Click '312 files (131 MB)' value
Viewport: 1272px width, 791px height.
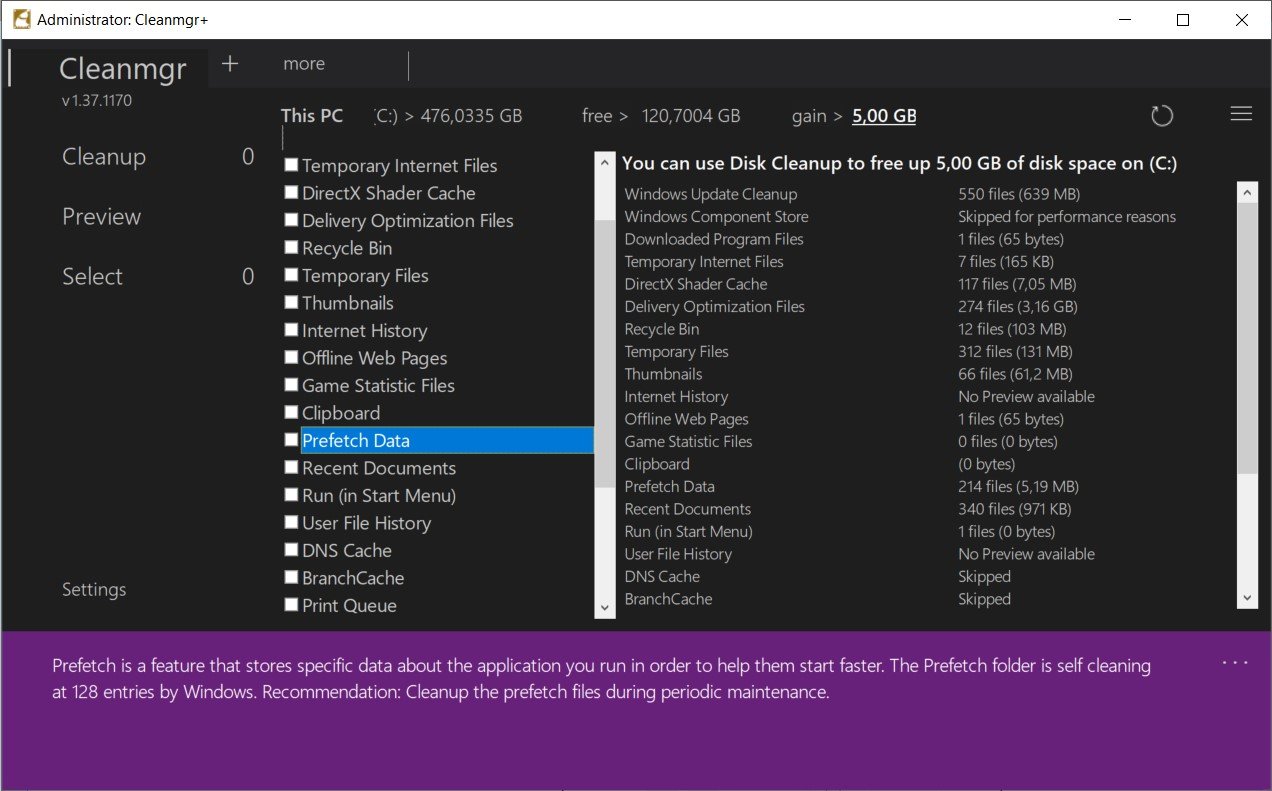[x=1015, y=352]
